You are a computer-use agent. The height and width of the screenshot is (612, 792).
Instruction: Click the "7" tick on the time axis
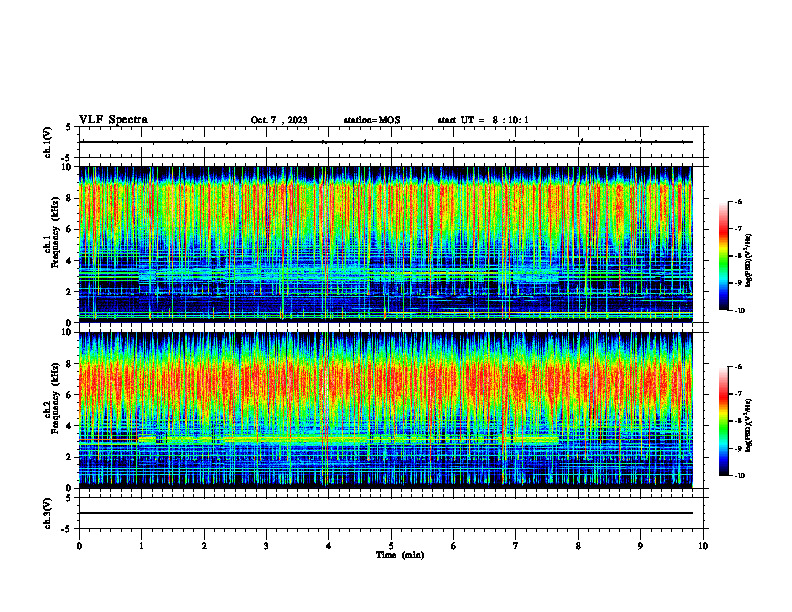[516, 546]
